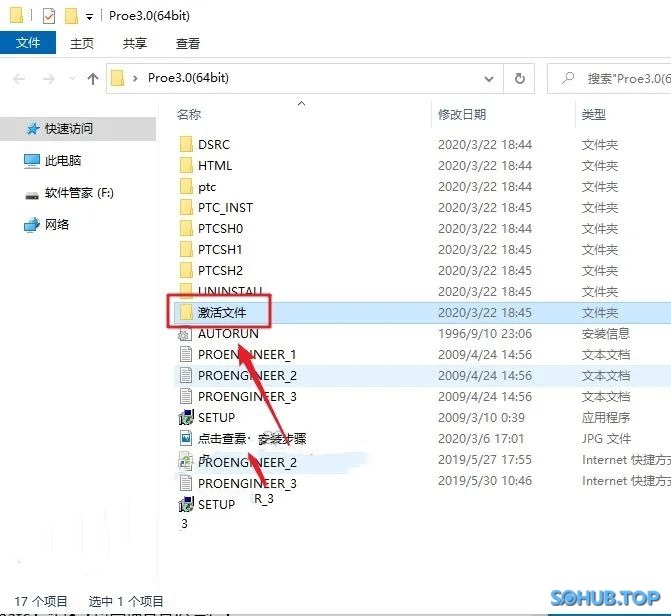671x616 pixels.
Task: Select the PTC_INST folder icon
Action: point(186,208)
